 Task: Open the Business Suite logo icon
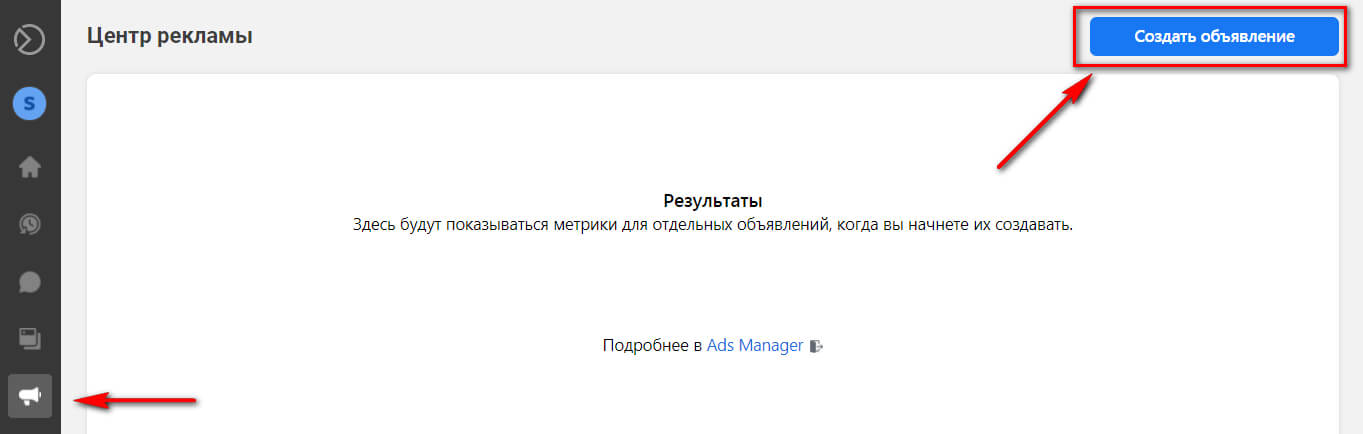(30, 40)
